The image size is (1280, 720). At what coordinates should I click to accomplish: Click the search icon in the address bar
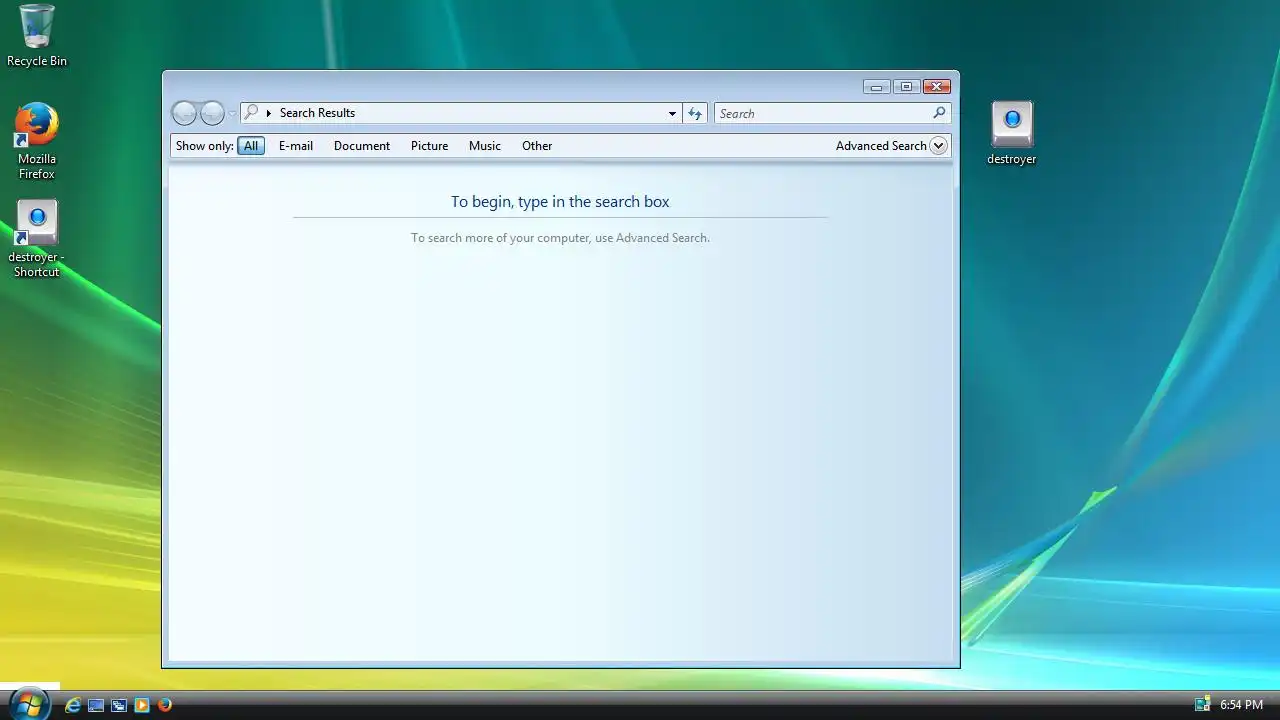(252, 113)
